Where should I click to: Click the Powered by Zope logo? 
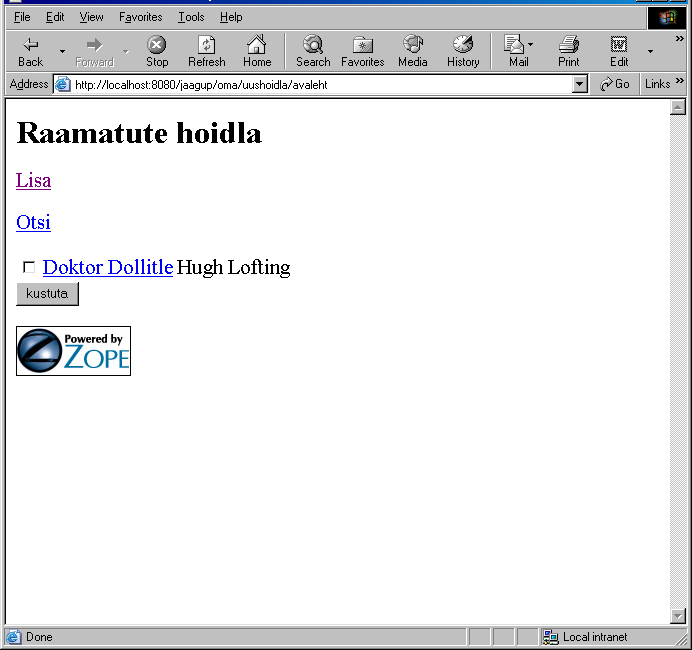tap(73, 351)
